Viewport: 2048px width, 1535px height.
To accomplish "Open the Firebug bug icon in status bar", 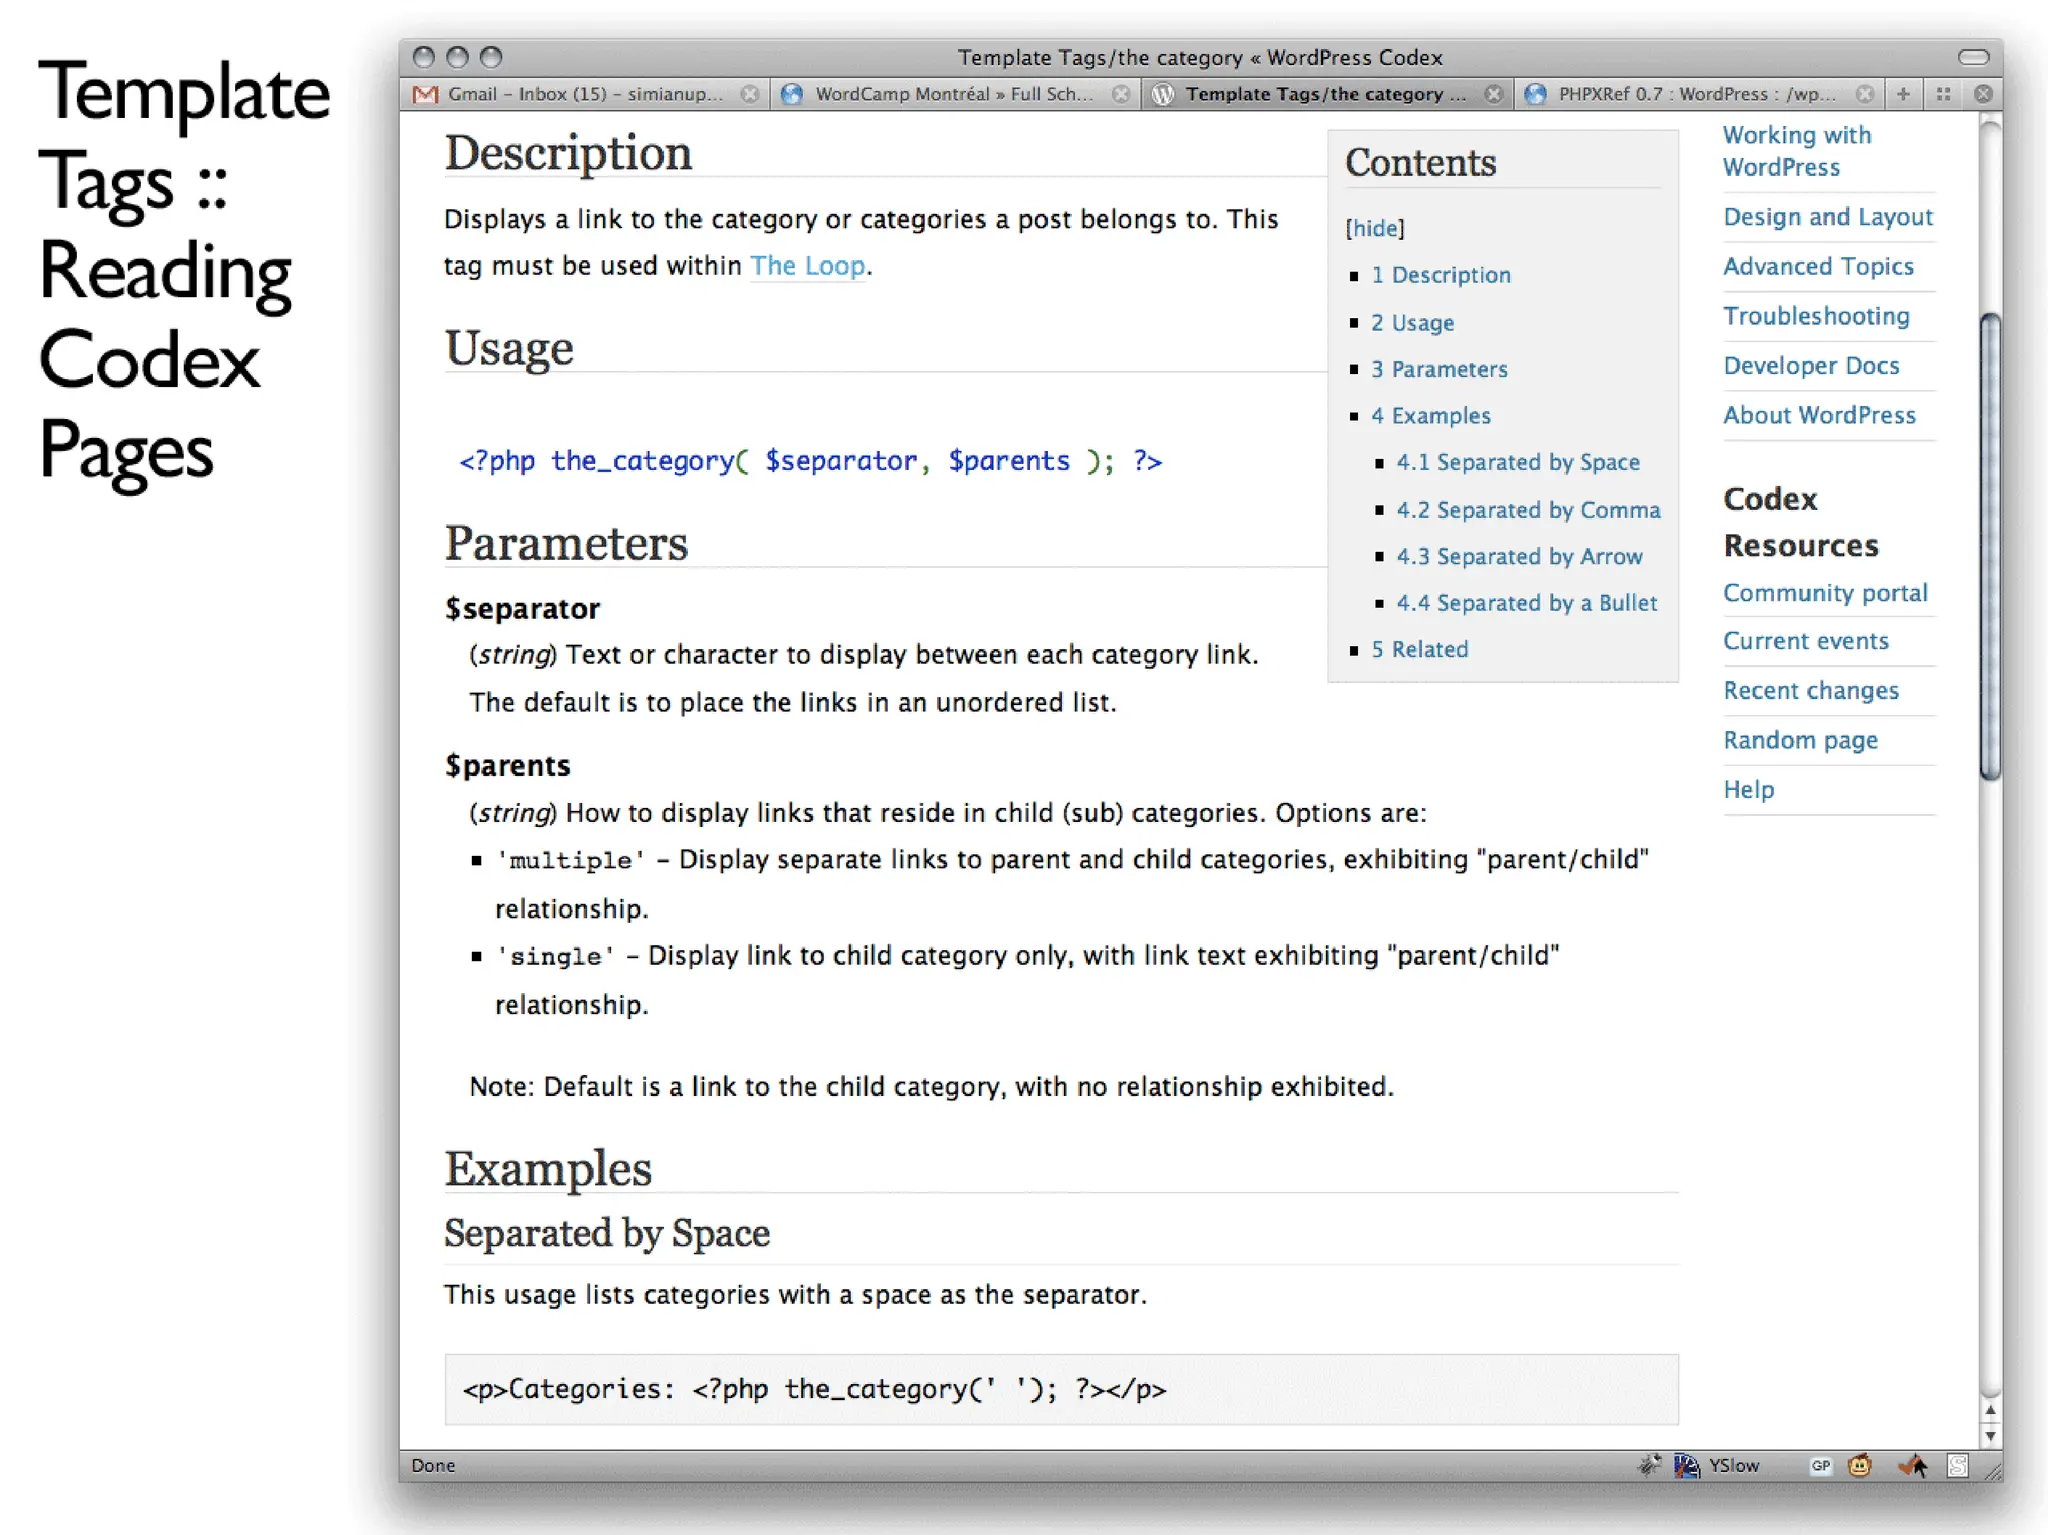I will pyautogui.click(x=1649, y=1465).
